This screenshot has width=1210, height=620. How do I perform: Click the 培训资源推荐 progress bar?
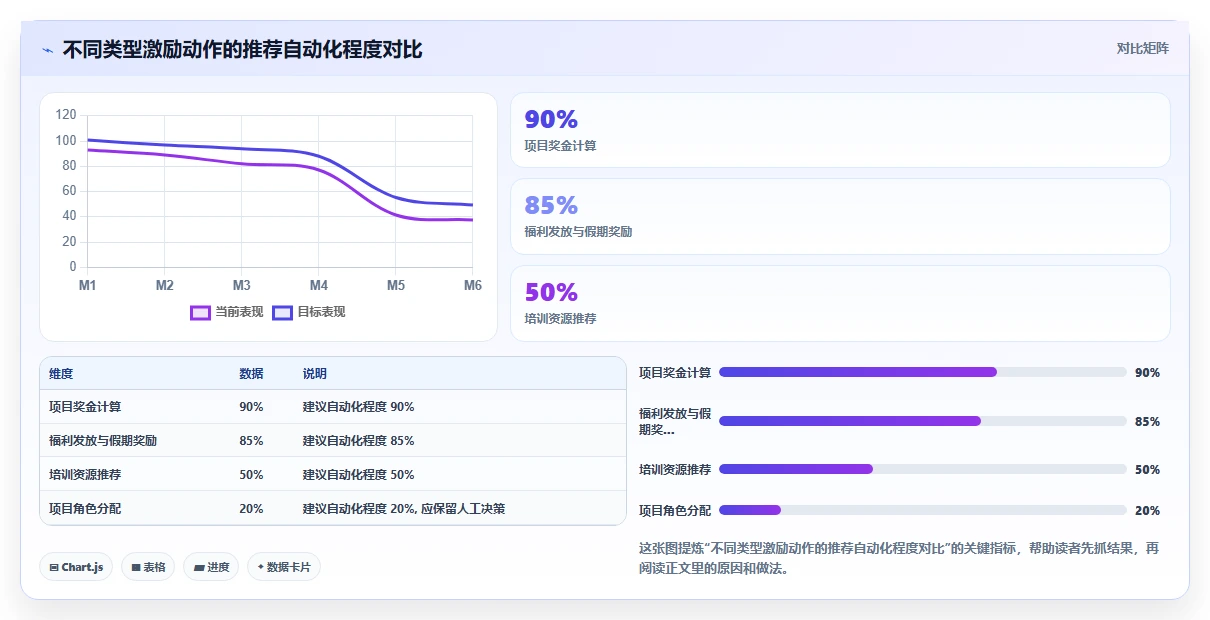tap(923, 469)
